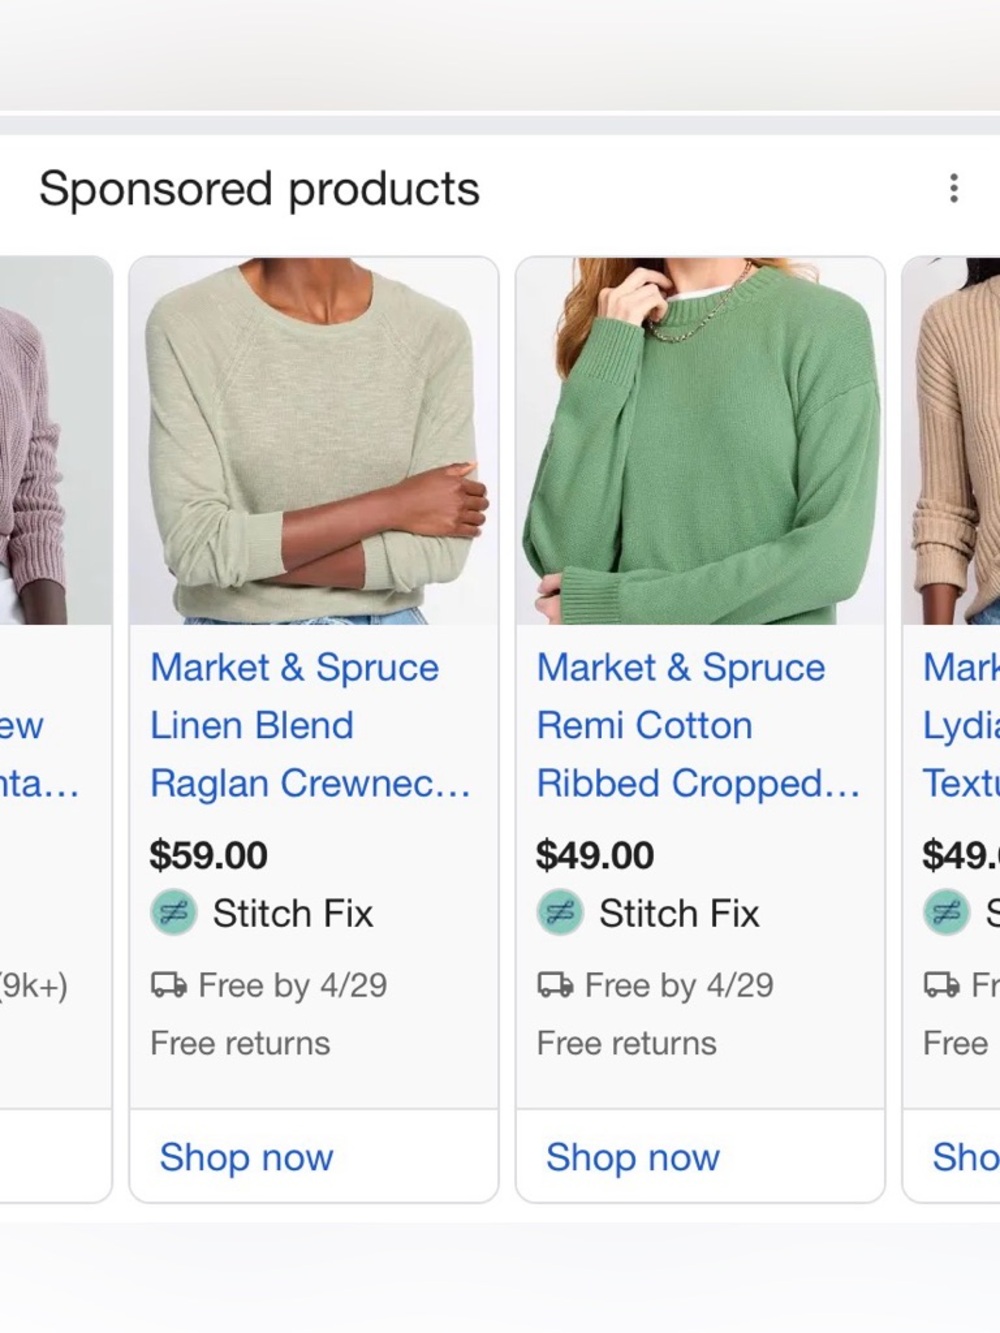This screenshot has width=1000, height=1333.
Task: Click Free returns on the Remi Cotton card
Action: click(x=626, y=1043)
